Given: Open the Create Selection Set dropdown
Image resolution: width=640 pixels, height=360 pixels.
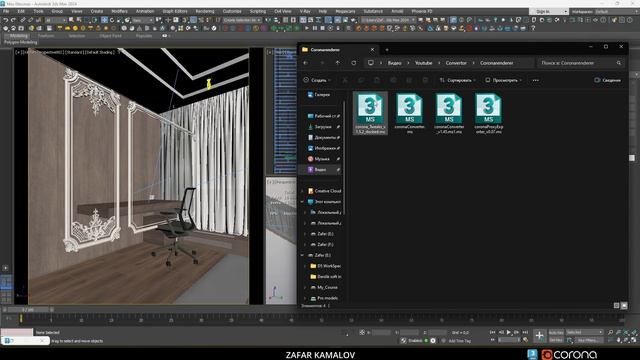Looking at the screenshot, I should pos(242,20).
